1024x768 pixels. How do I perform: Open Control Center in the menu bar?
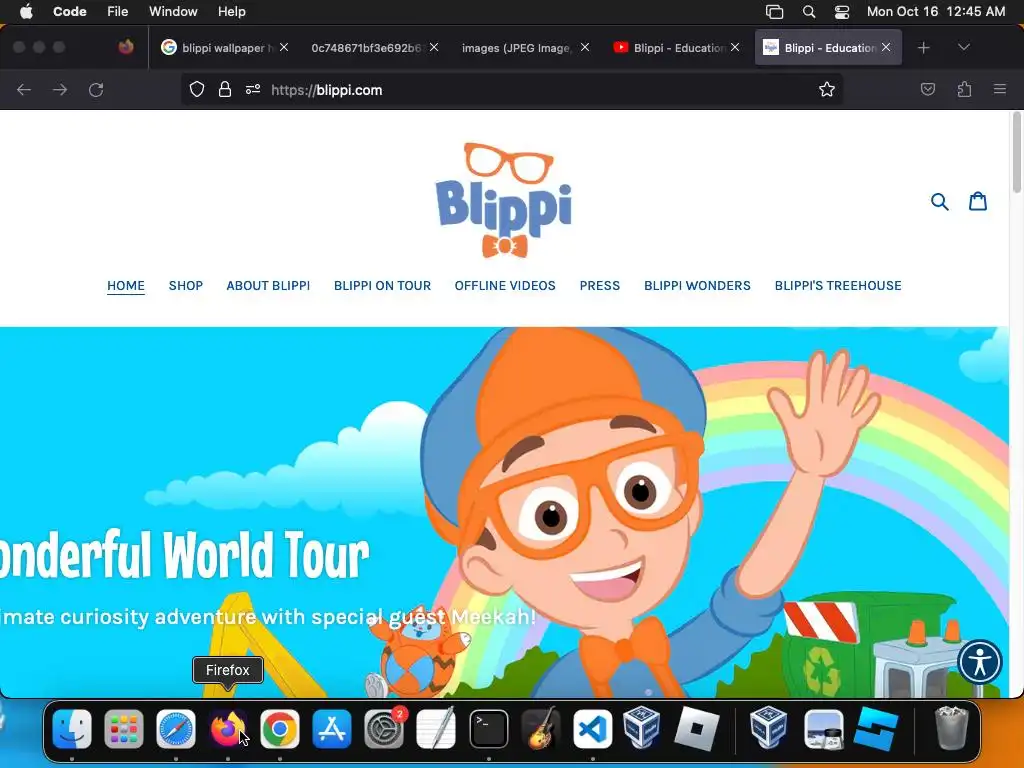pyautogui.click(x=842, y=12)
